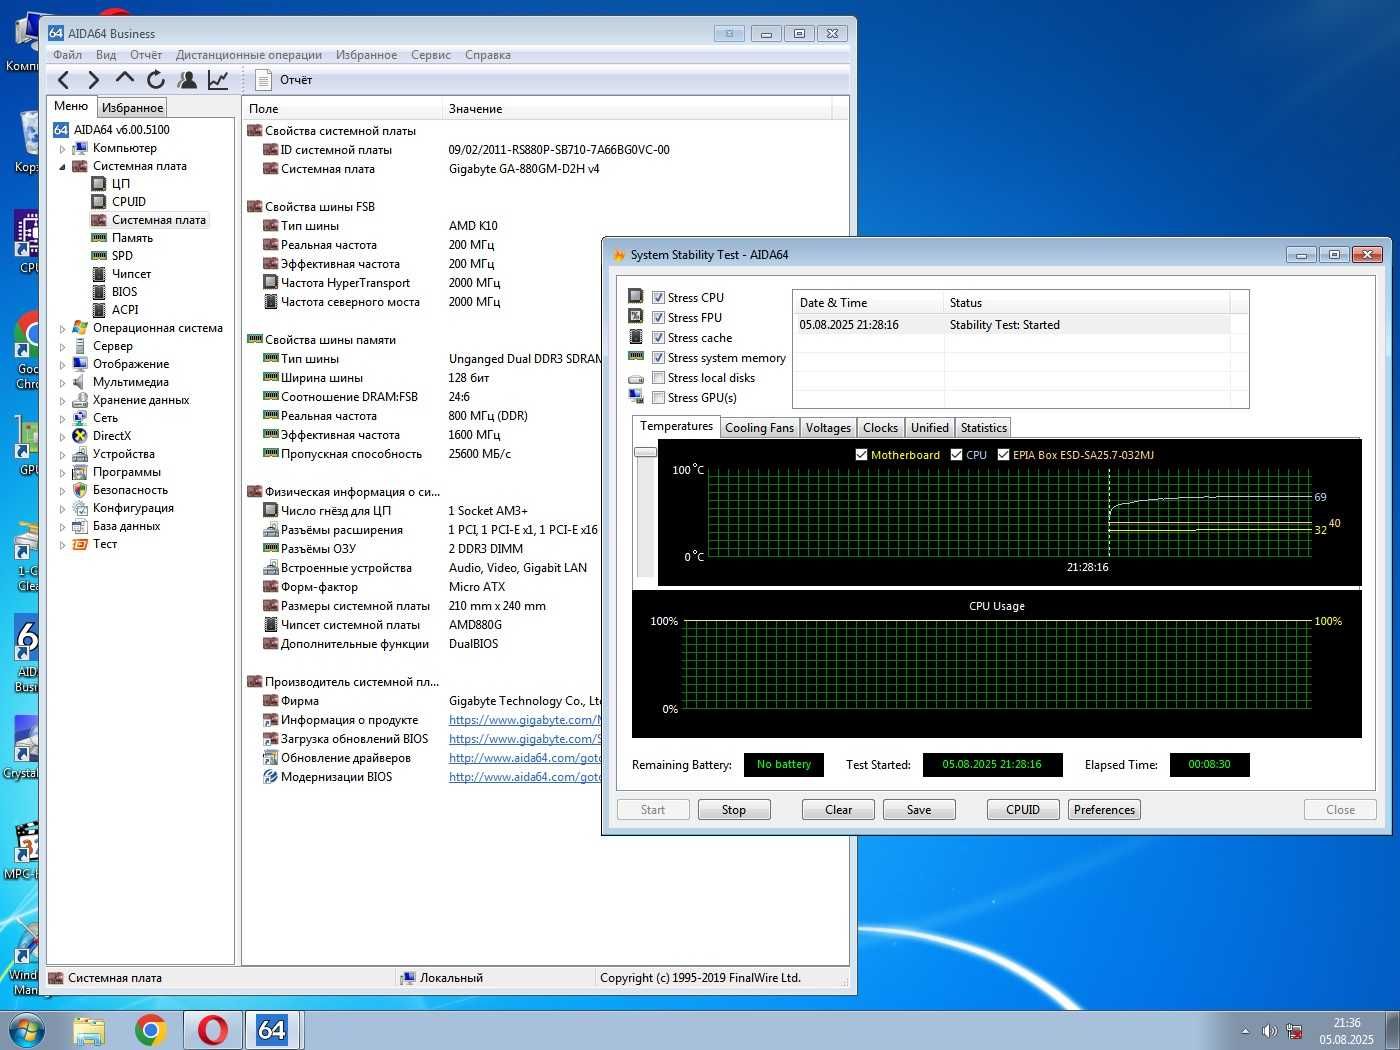Screen dimensions: 1400x1050
Task: Switch to AIDA64 taskbar button
Action: pyautogui.click(x=272, y=1029)
